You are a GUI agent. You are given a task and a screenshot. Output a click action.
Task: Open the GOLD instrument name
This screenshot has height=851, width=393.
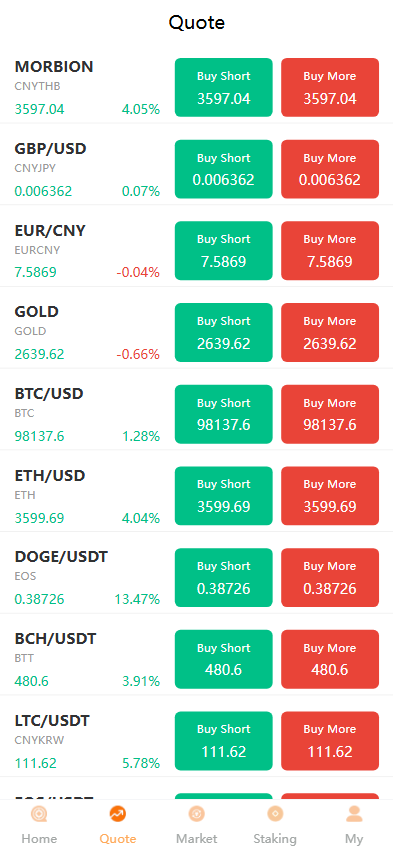(x=36, y=312)
